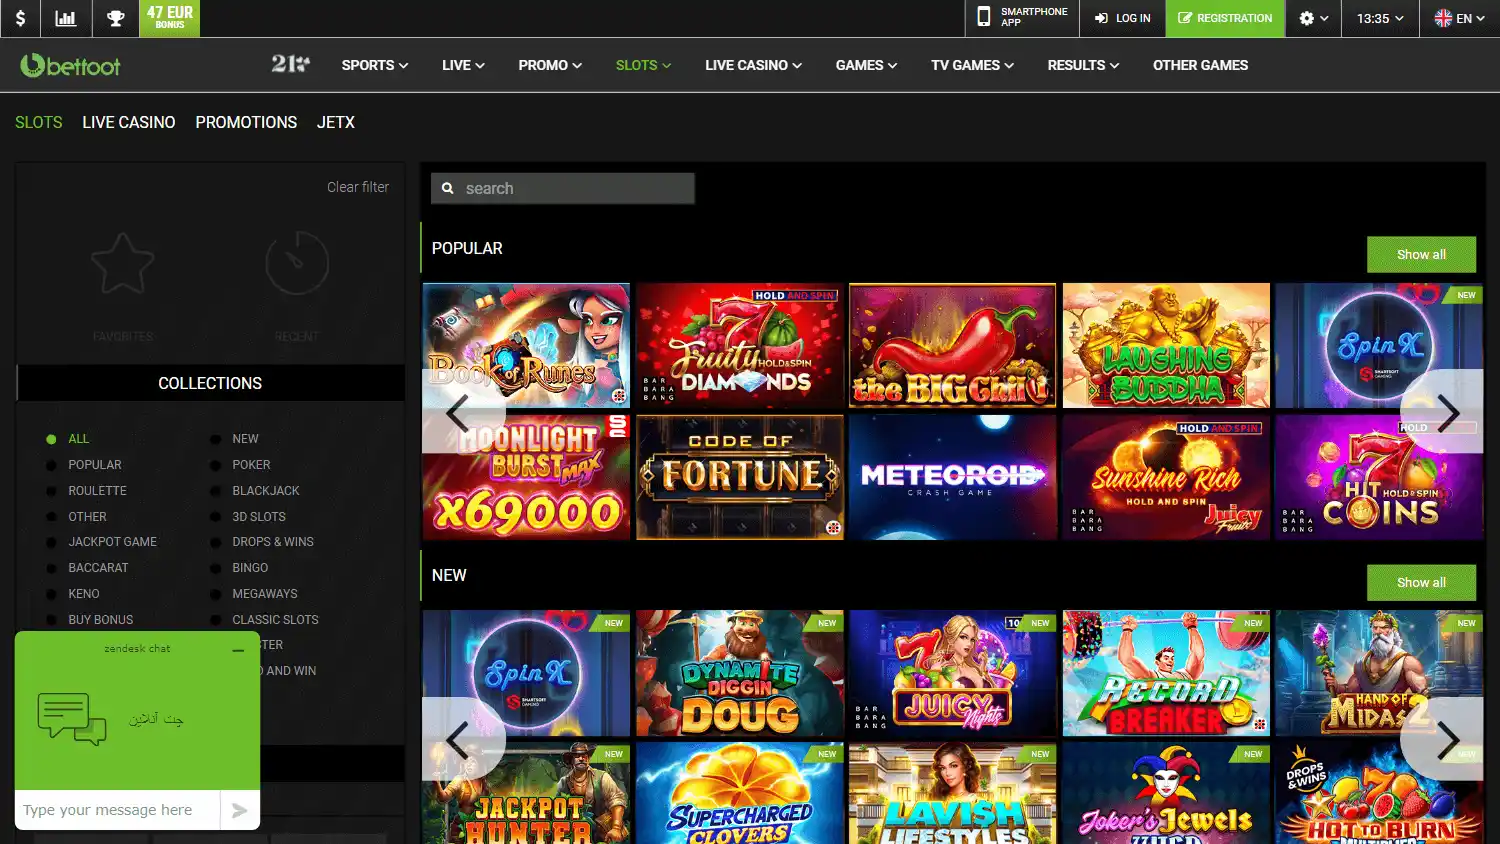Open Sunshine Rich game thumbnail
The image size is (1500, 844).
point(1166,477)
